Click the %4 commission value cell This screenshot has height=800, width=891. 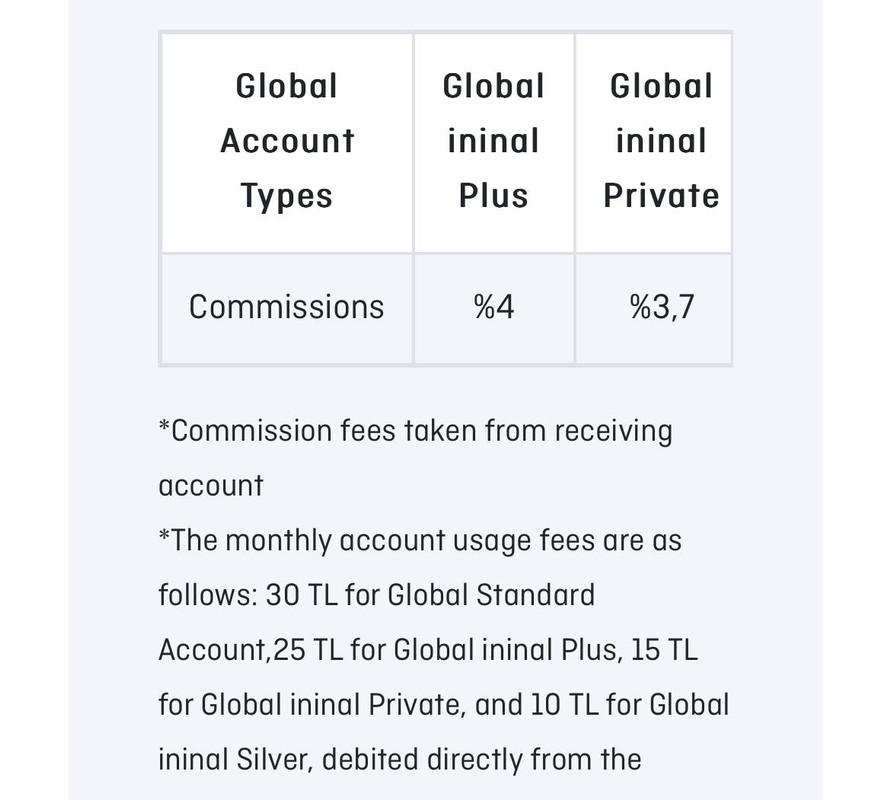click(x=494, y=307)
